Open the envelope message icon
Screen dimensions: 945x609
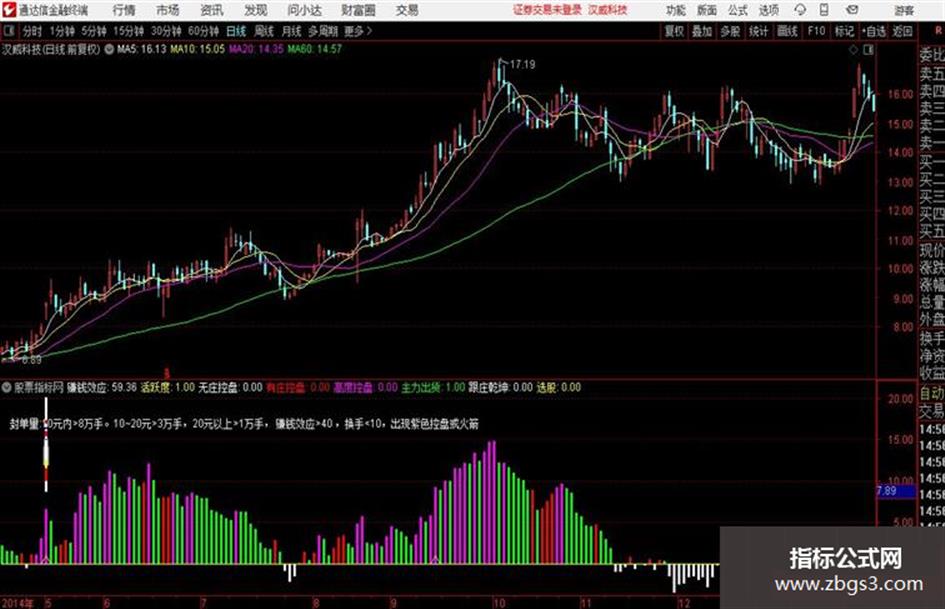[852, 10]
